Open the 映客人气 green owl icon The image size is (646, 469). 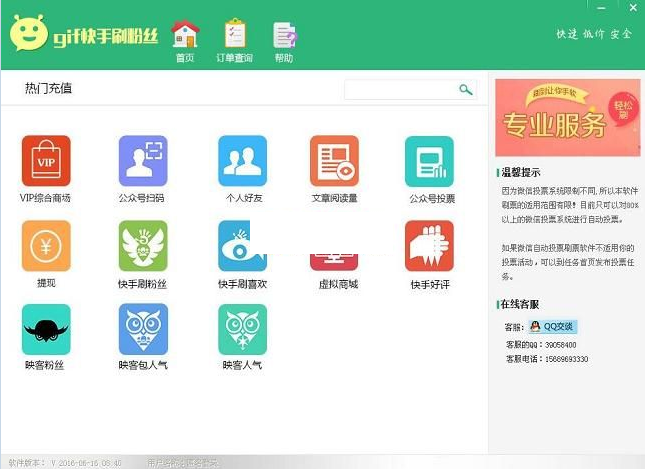pos(243,330)
